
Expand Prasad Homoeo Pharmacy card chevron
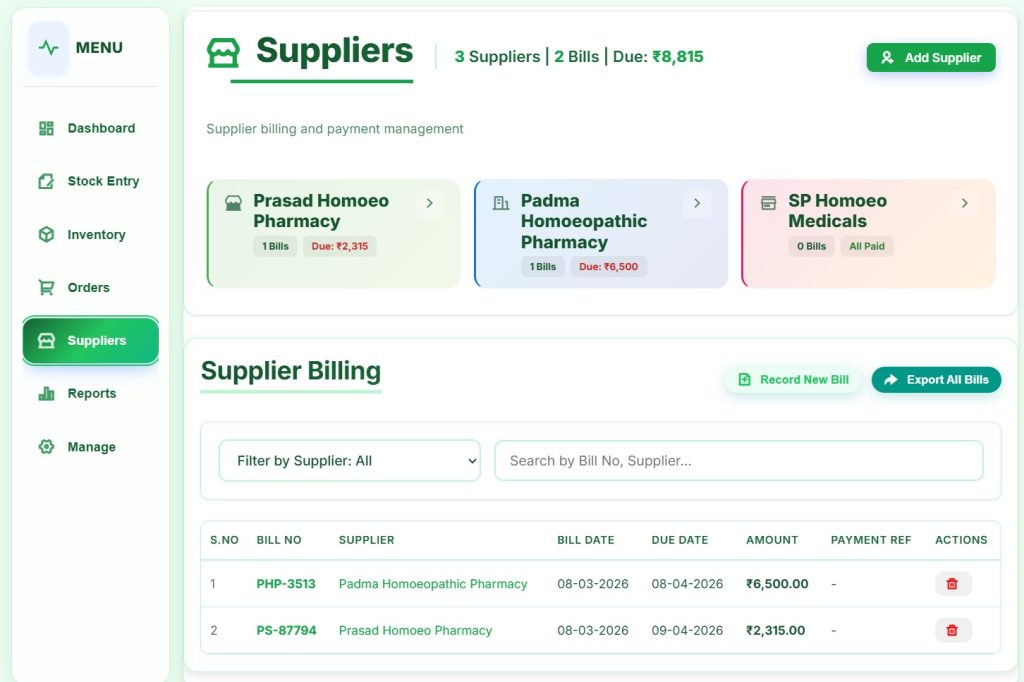430,204
